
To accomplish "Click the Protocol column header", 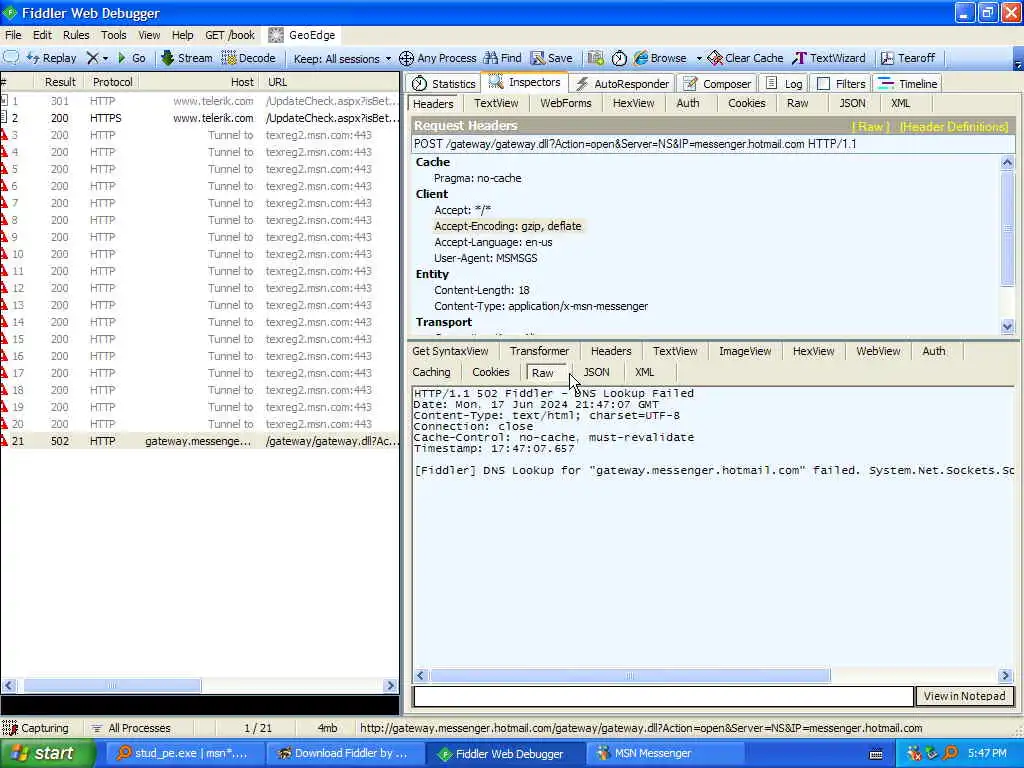I will (112, 82).
